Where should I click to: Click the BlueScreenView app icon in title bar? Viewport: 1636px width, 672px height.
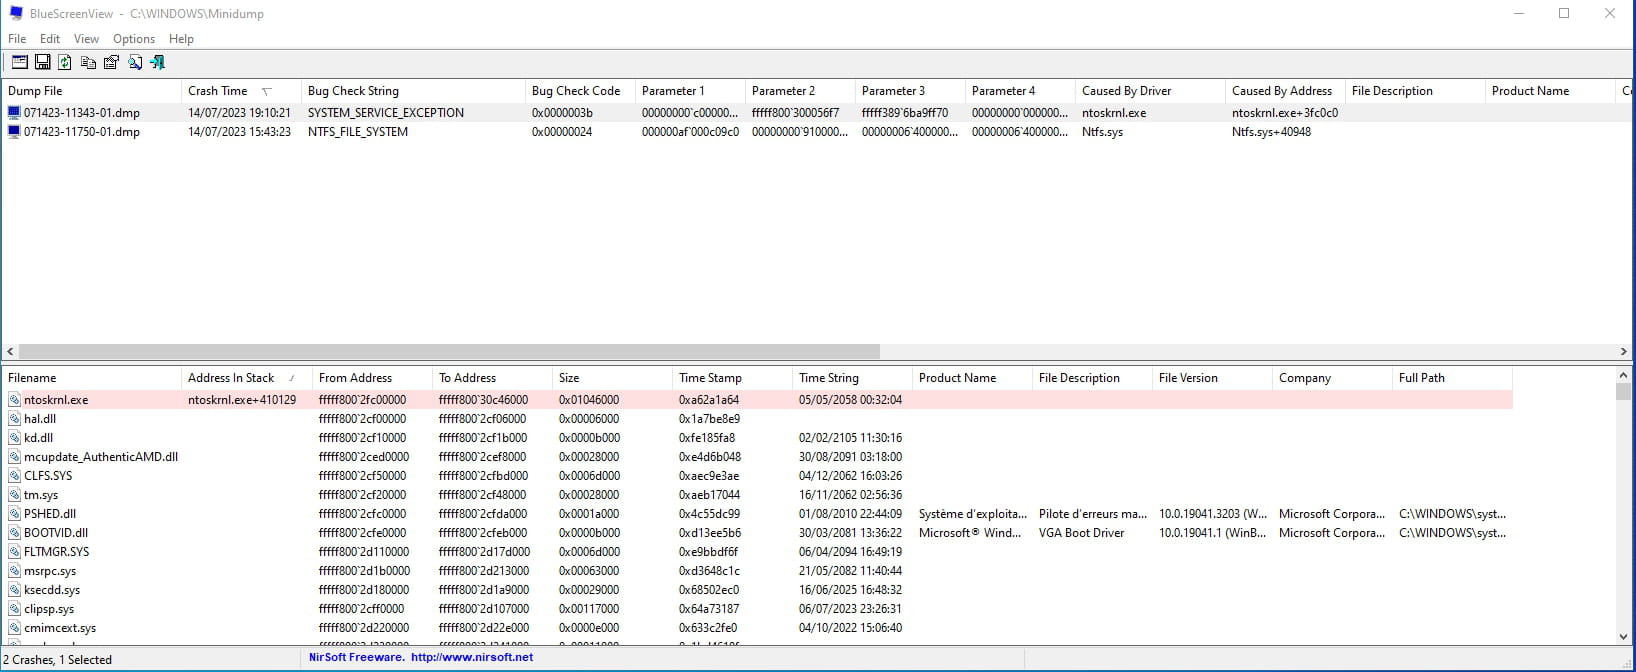(x=15, y=14)
